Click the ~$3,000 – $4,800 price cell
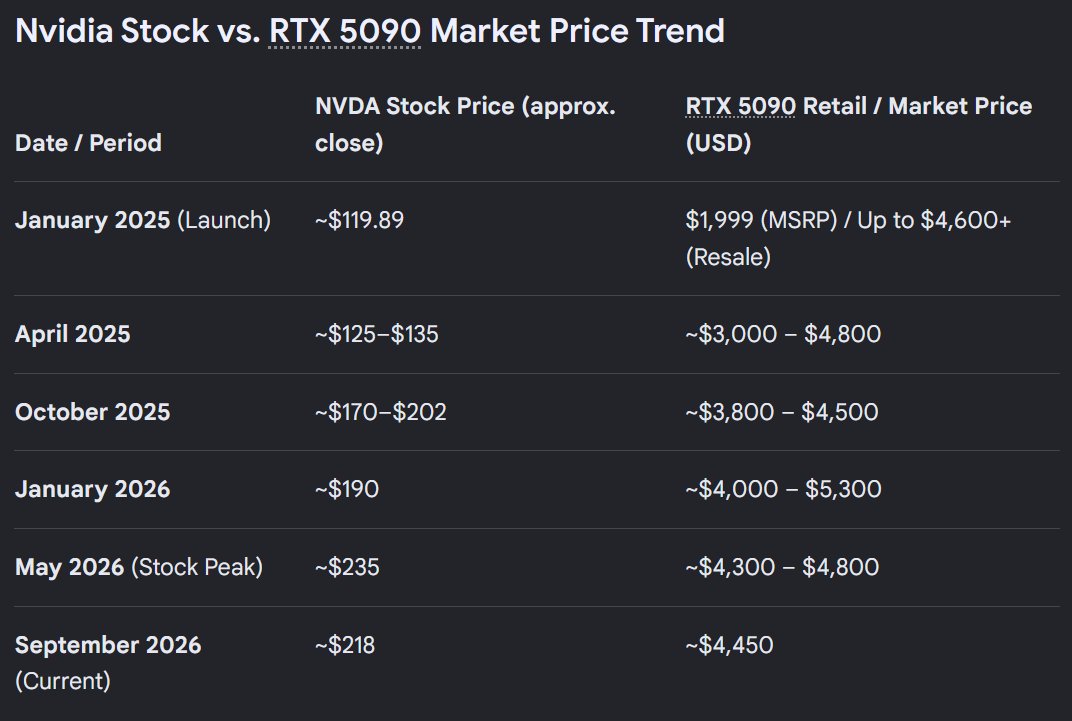 pyautogui.click(x=783, y=334)
